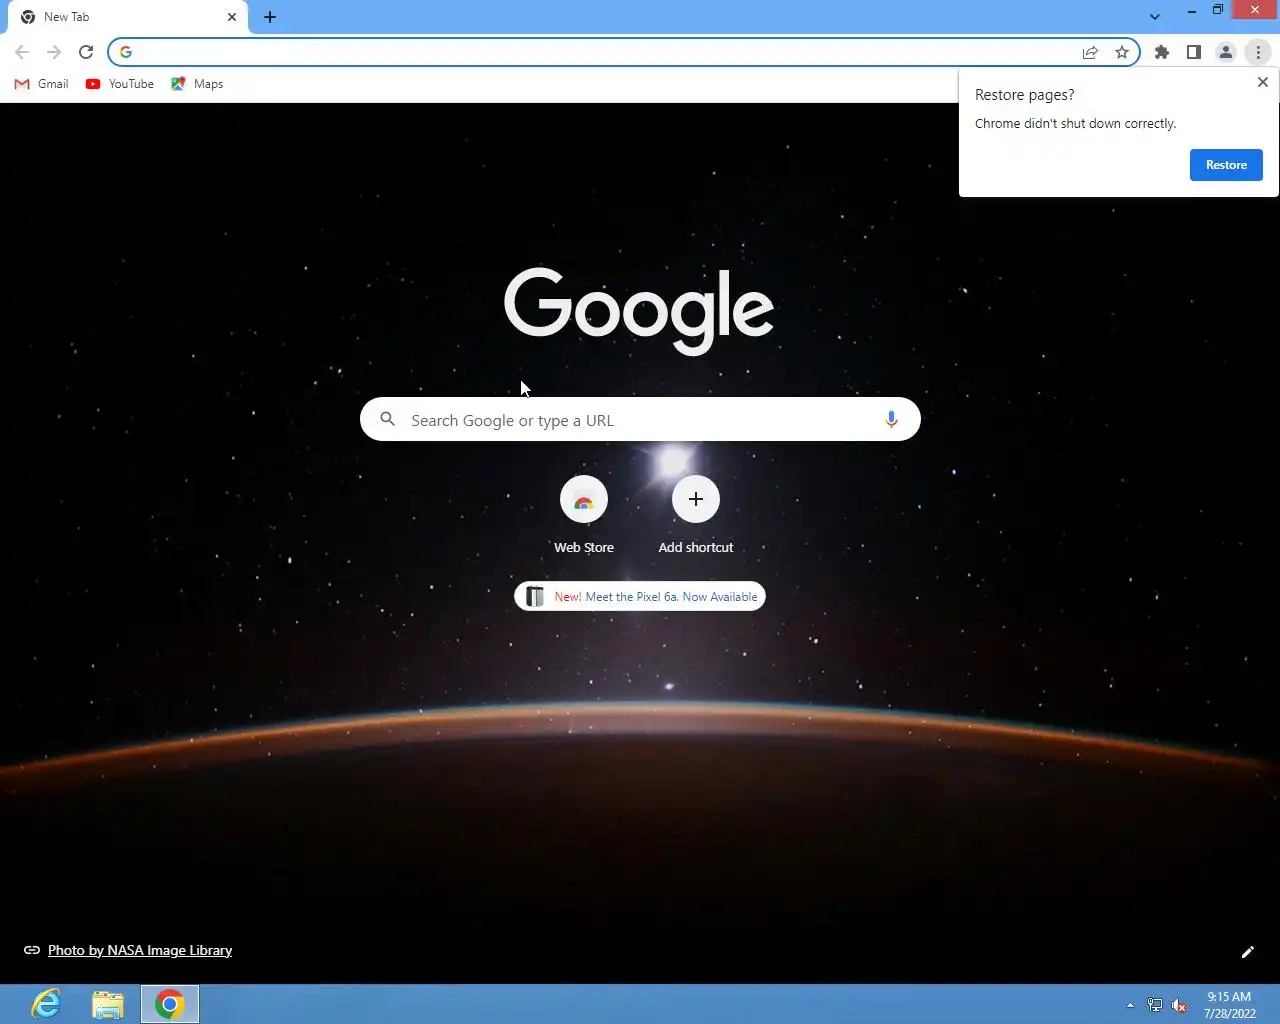Open the YouTube bookmark

(x=120, y=84)
